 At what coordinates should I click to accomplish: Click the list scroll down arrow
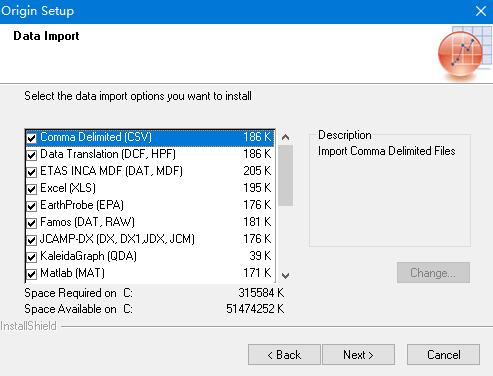285,276
